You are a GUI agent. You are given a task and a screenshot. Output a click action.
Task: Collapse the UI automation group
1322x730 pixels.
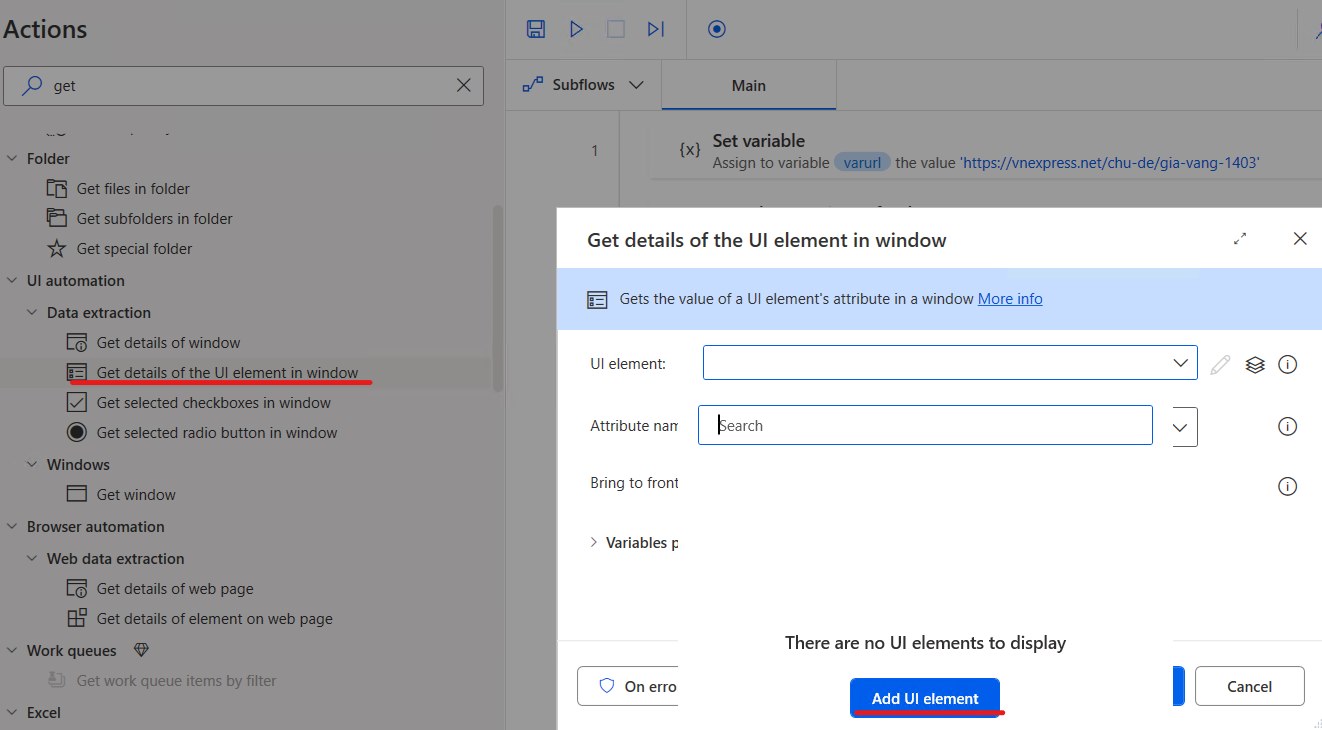13,280
